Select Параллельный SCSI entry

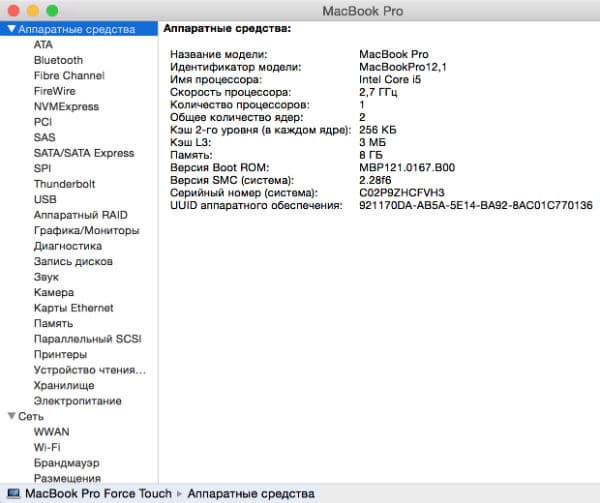[x=88, y=339]
